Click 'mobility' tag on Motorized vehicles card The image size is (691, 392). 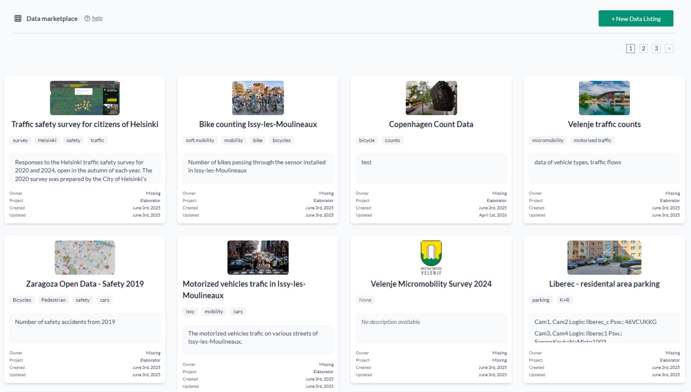pyautogui.click(x=214, y=311)
